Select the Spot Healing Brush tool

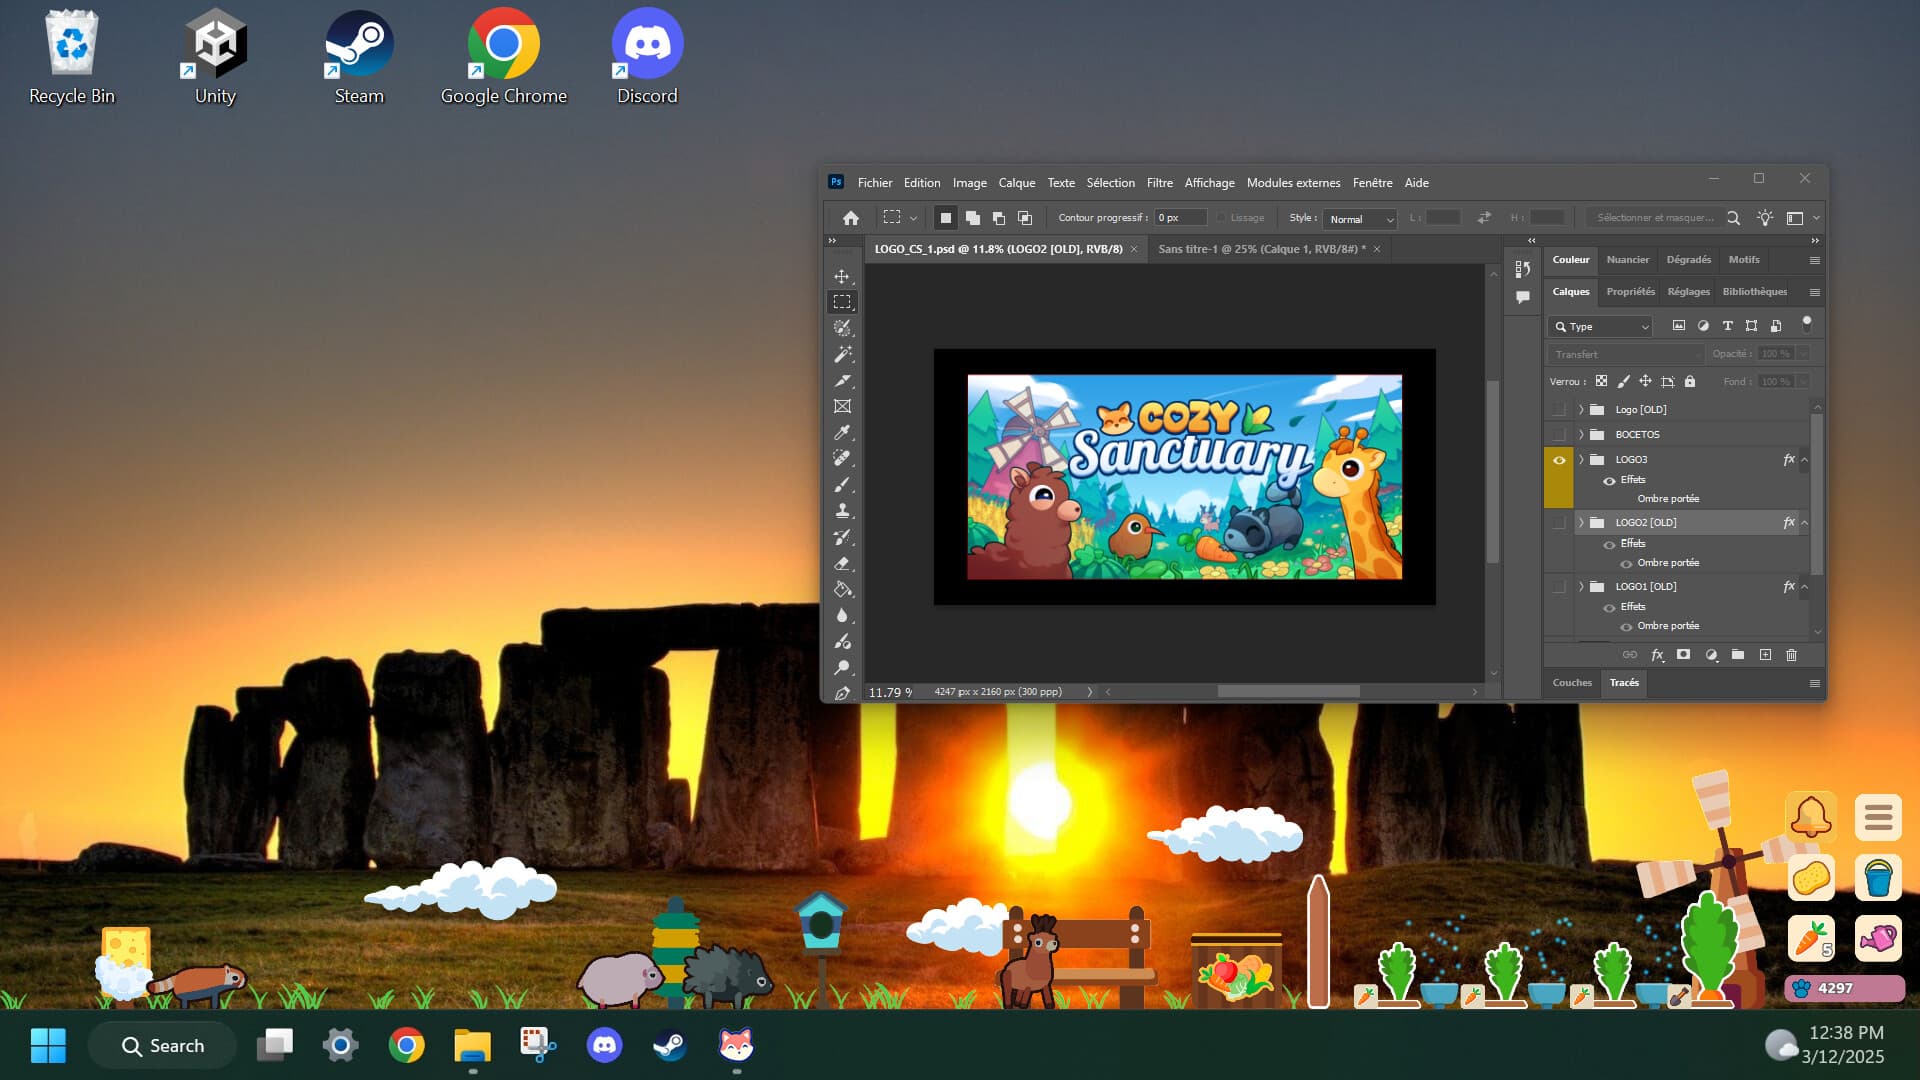[843, 460]
